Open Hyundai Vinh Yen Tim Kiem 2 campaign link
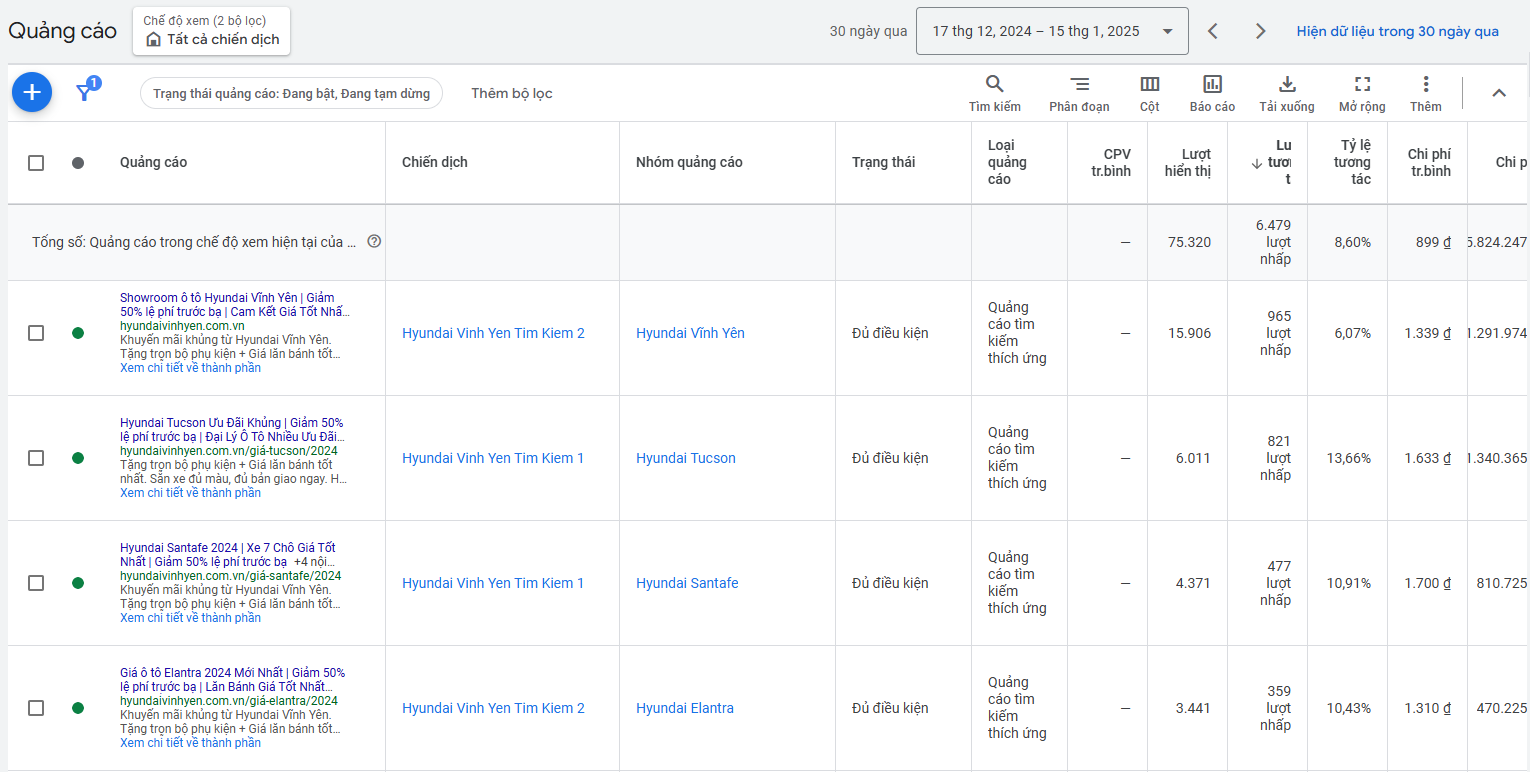 click(x=493, y=333)
